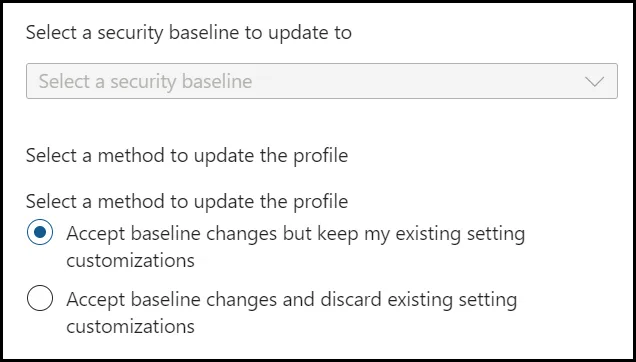Click the 'Select a security baseline to update to' heading
This screenshot has height=362, width=636.
click(189, 33)
